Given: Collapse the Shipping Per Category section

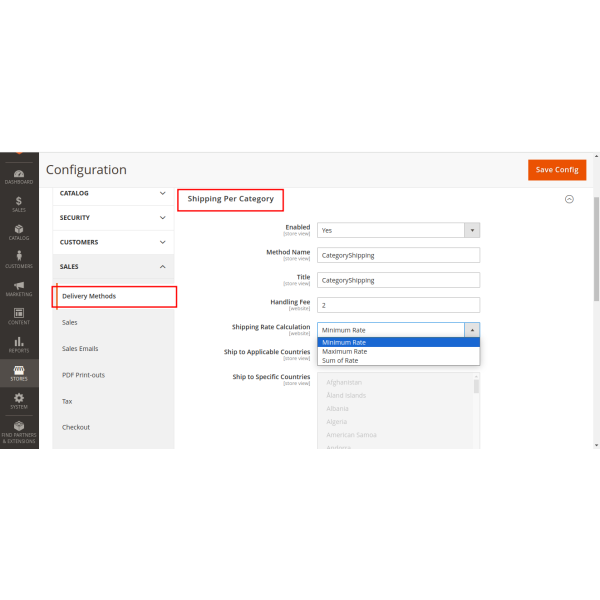Looking at the screenshot, I should coord(569,199).
